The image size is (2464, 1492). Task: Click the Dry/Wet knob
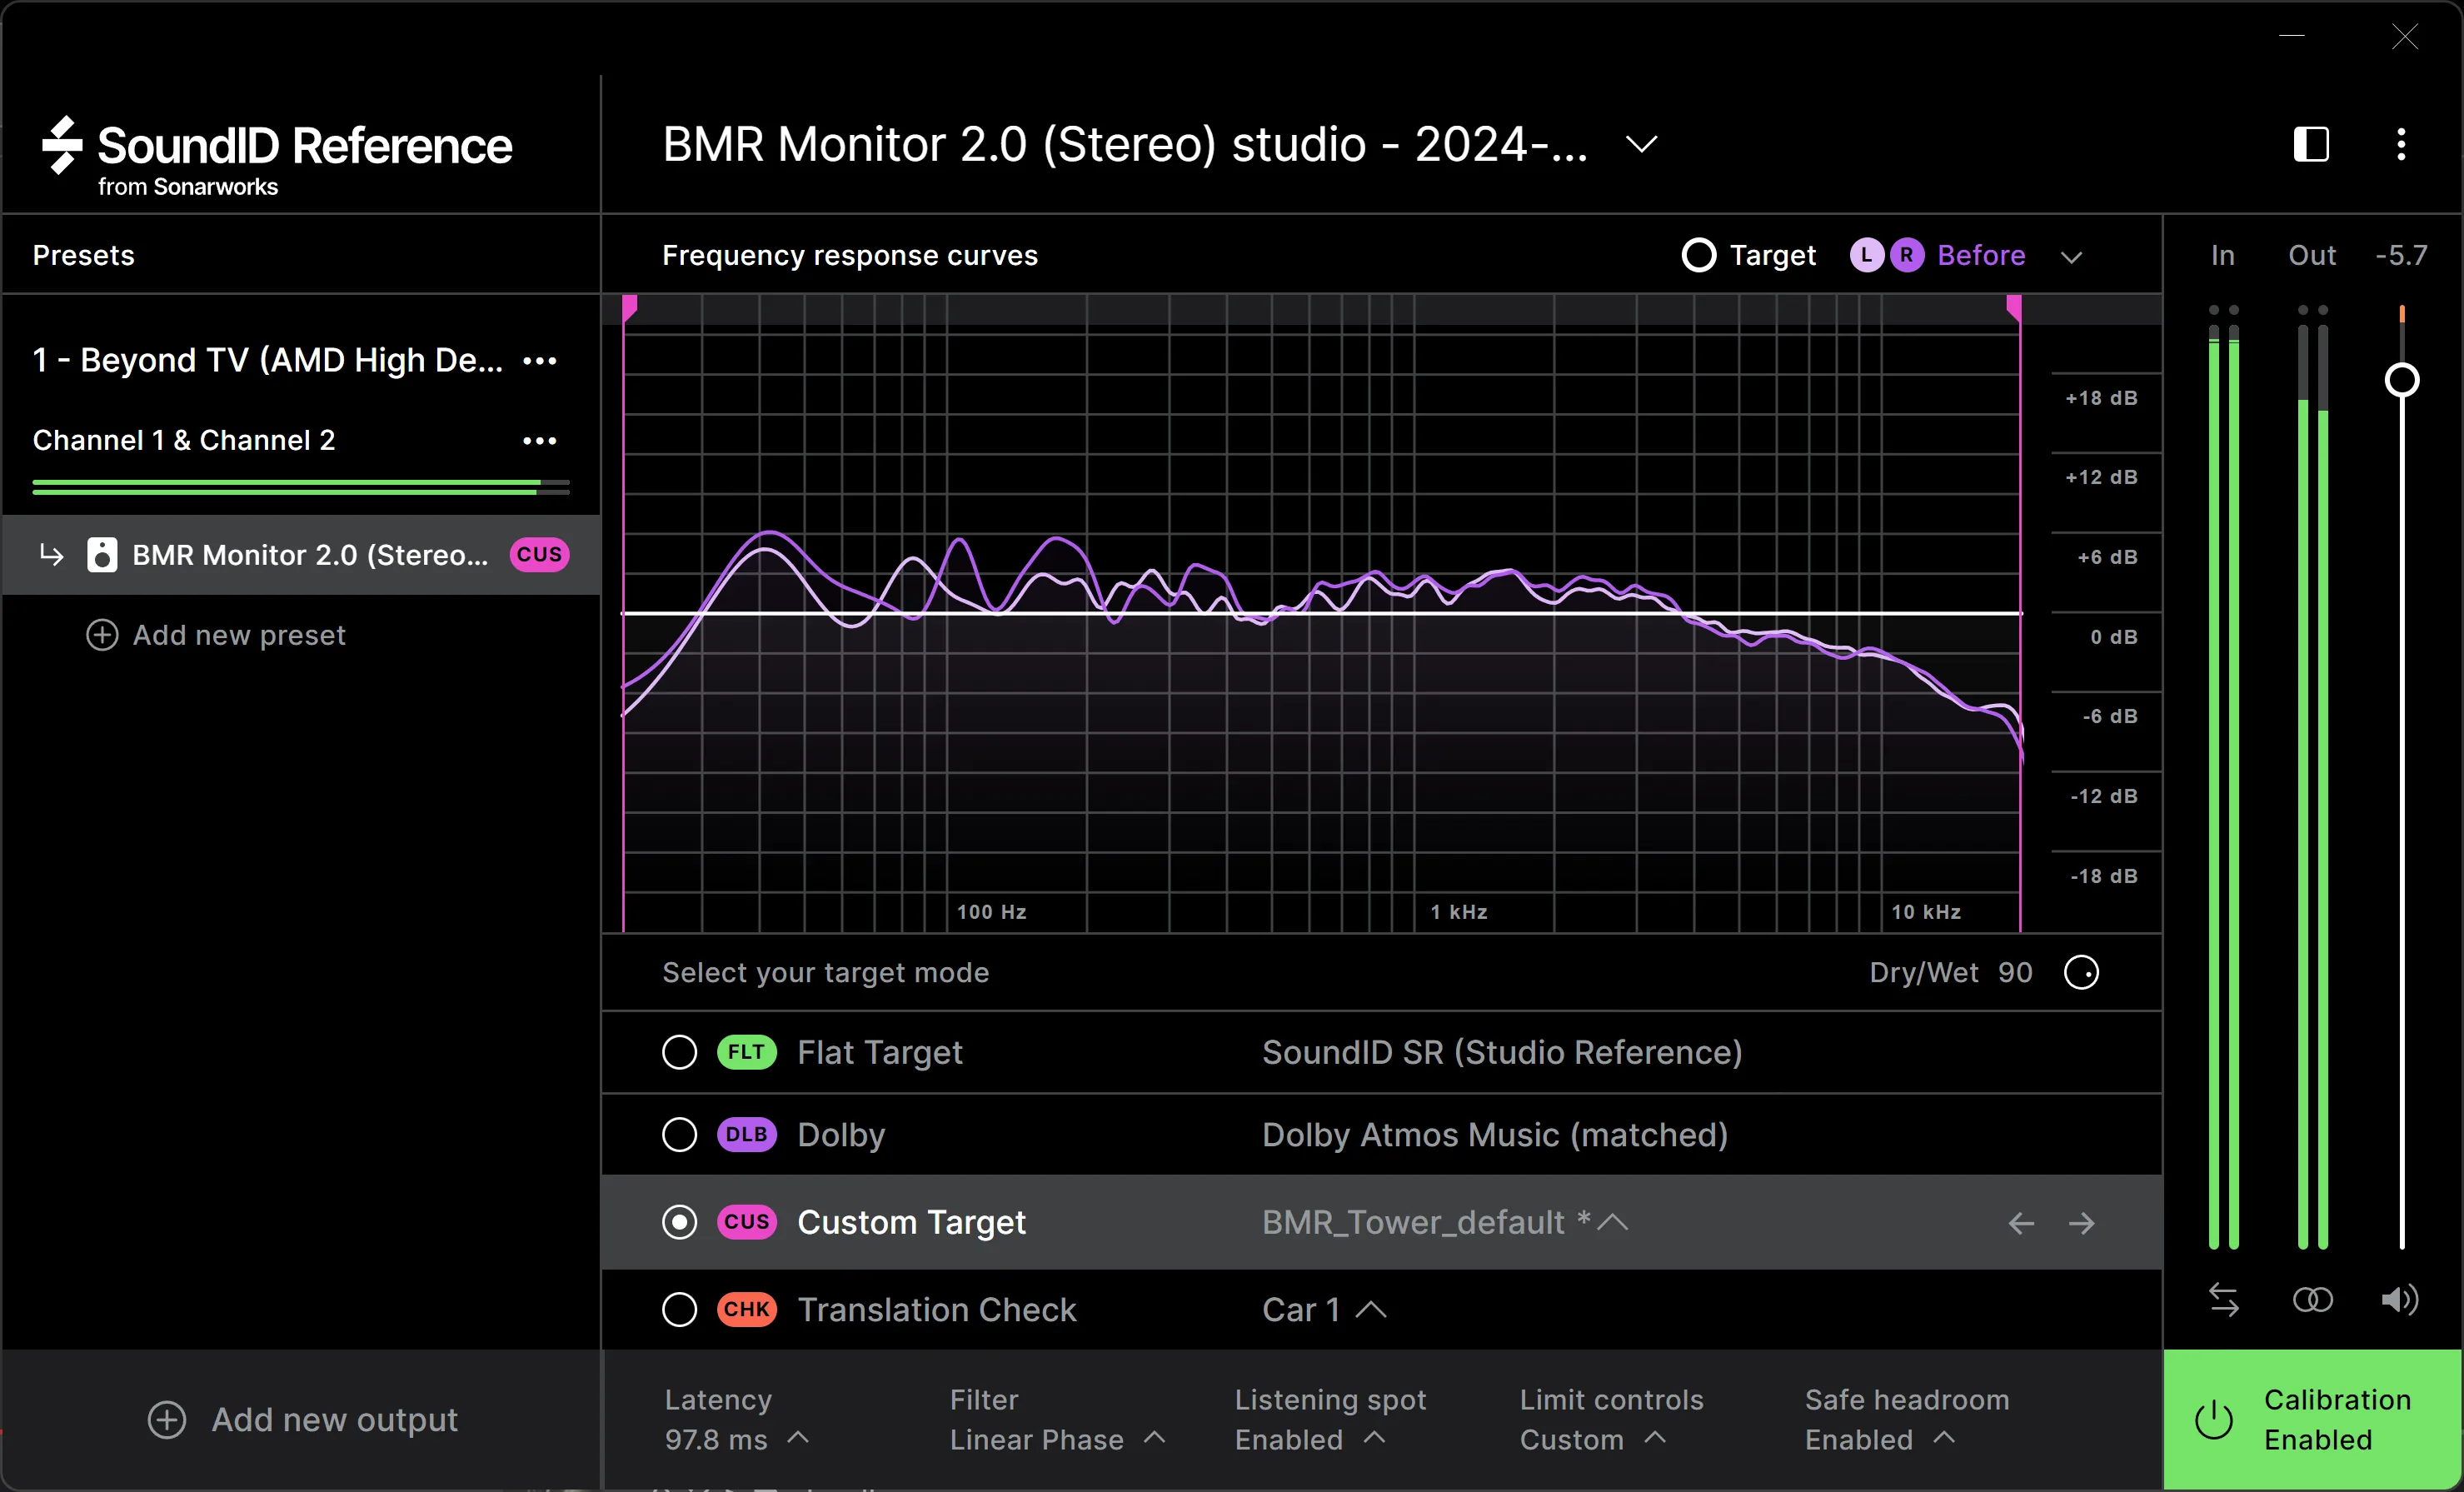click(x=2081, y=972)
